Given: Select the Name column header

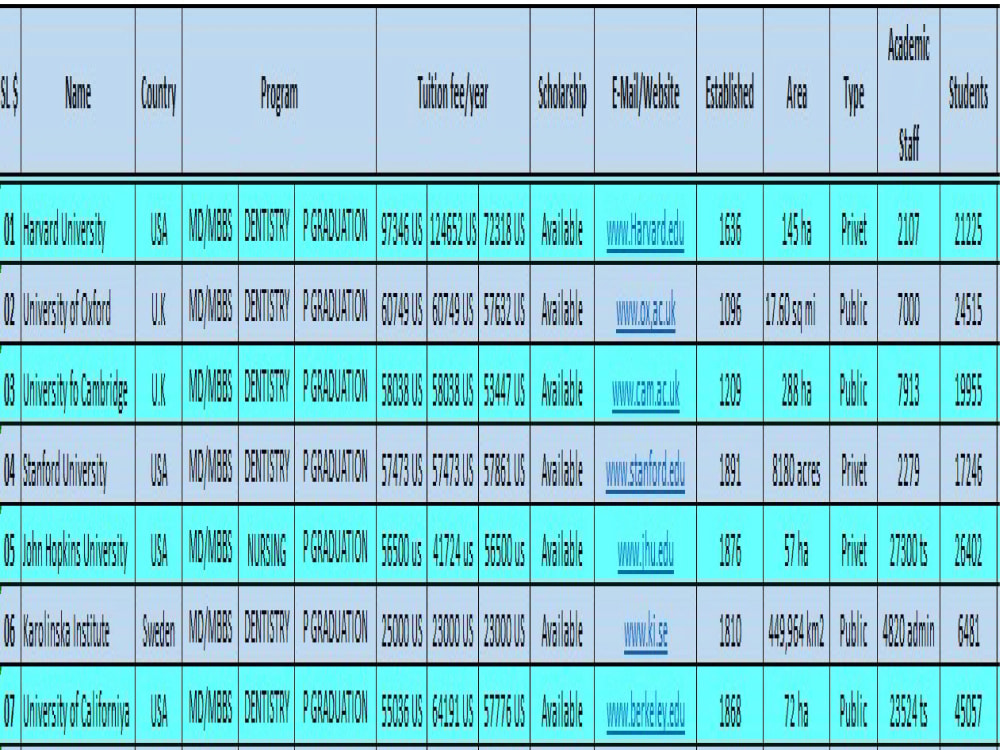Looking at the screenshot, I should click(78, 93).
